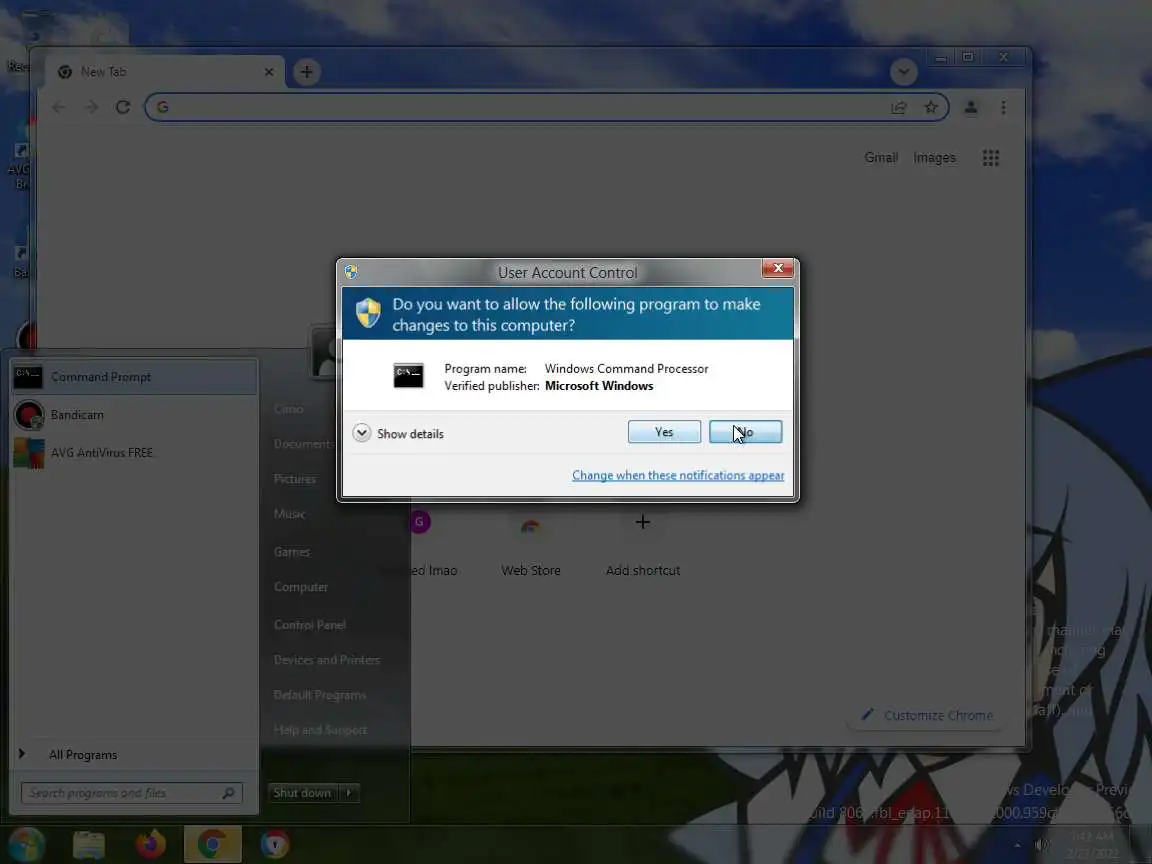Click the Shut down button
The width and height of the screenshot is (1152, 864).
coord(302,793)
